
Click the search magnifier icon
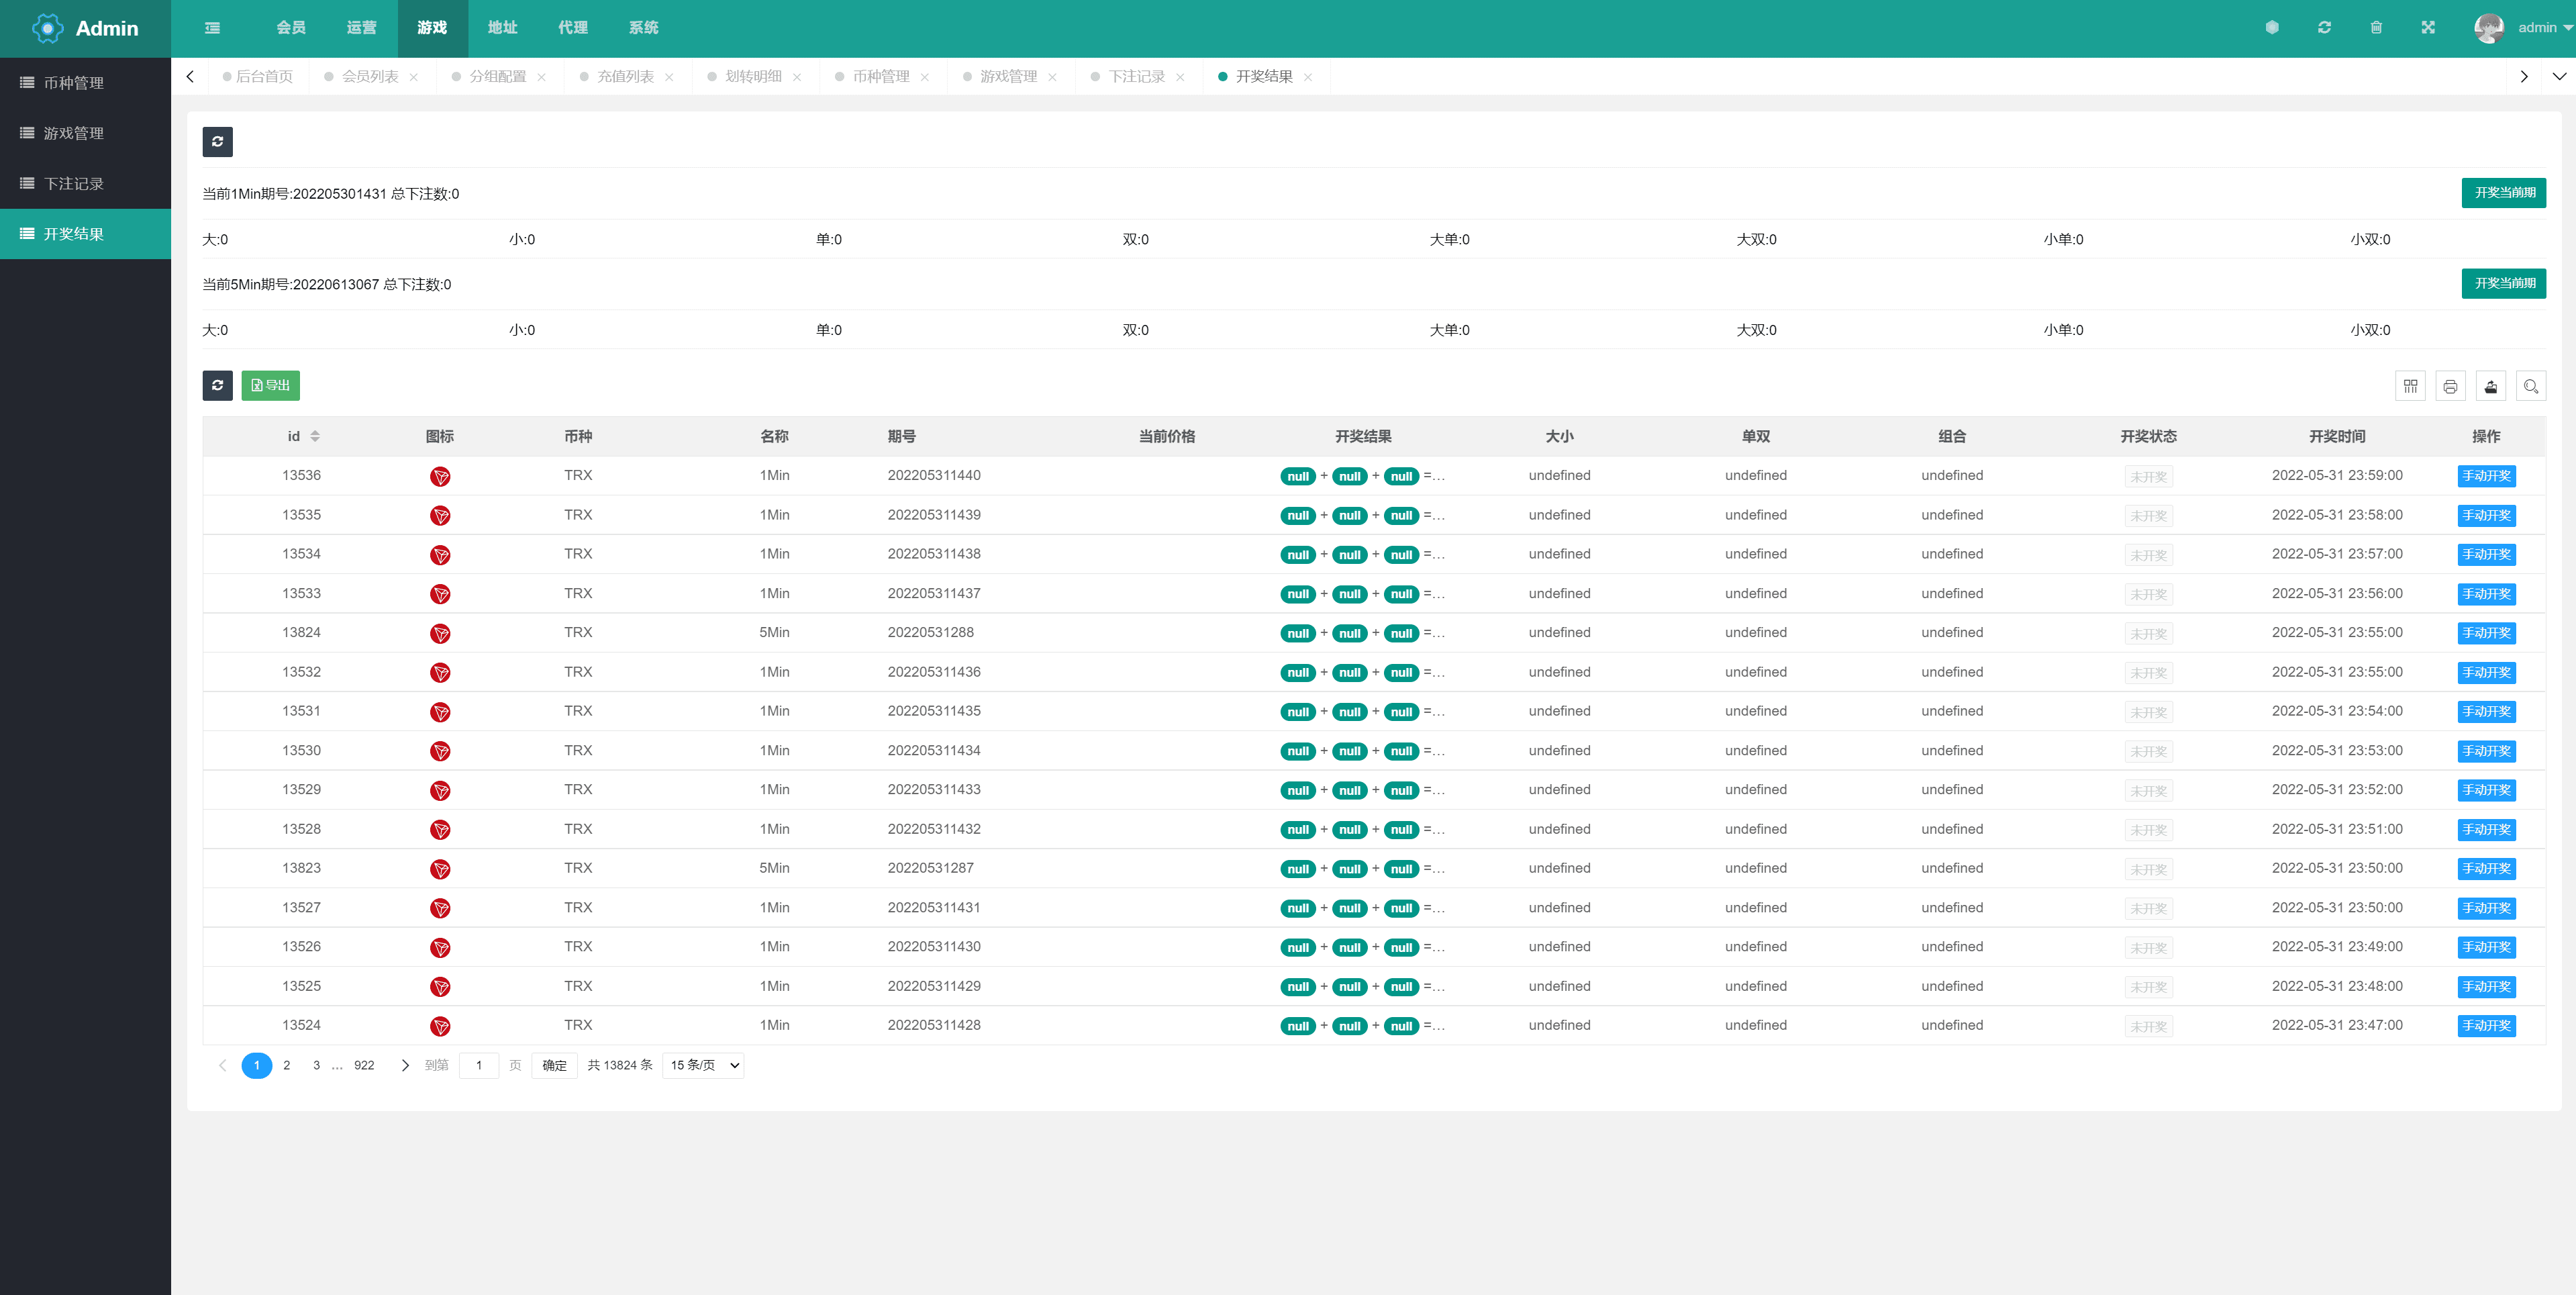click(2530, 387)
